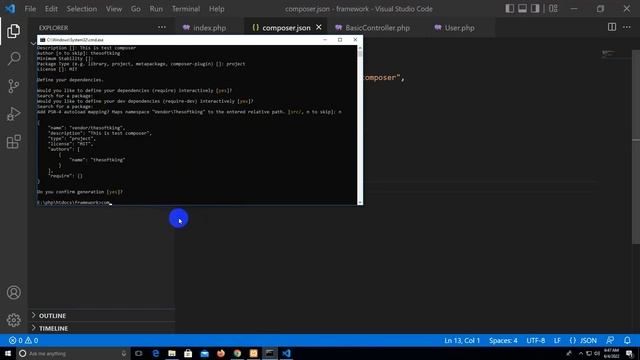Open the Windows Start menu
Viewport: 640px width, 360px height.
[8, 353]
